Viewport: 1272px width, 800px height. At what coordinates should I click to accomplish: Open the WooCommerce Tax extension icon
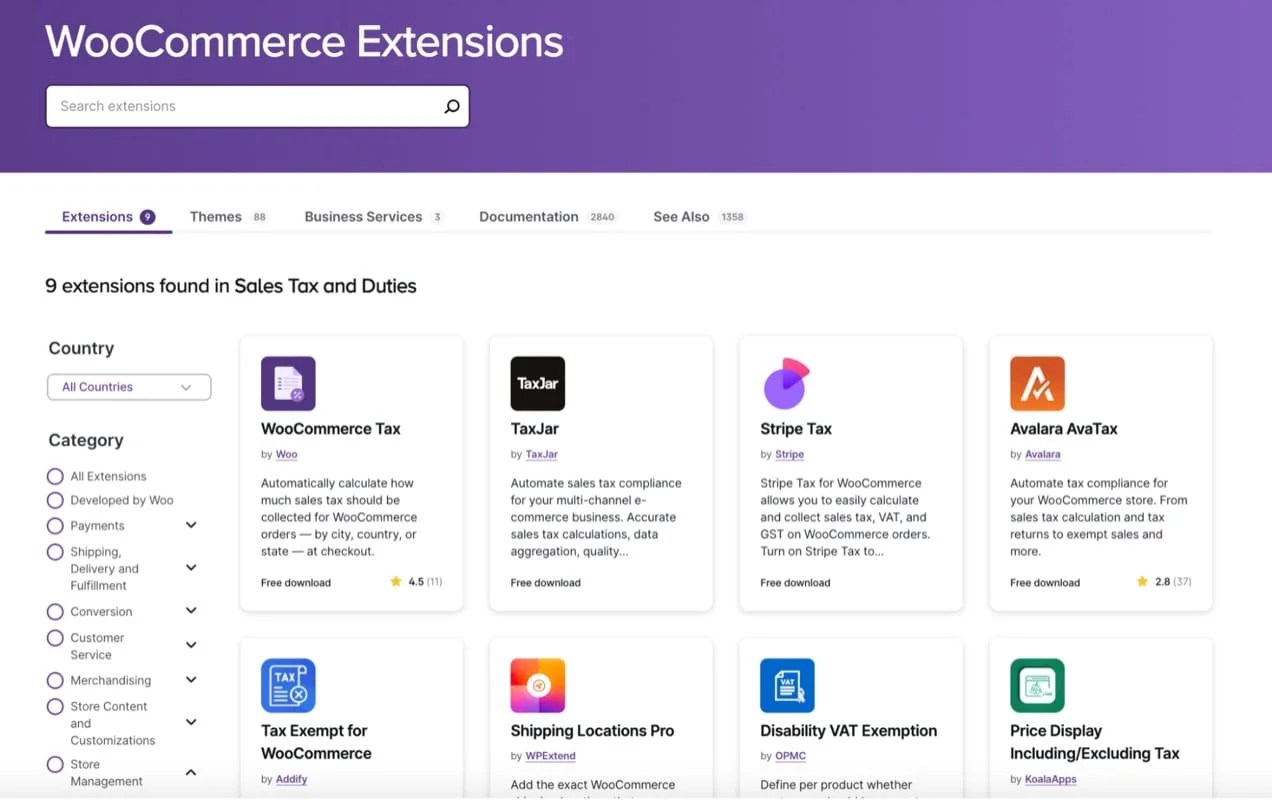pyautogui.click(x=288, y=383)
